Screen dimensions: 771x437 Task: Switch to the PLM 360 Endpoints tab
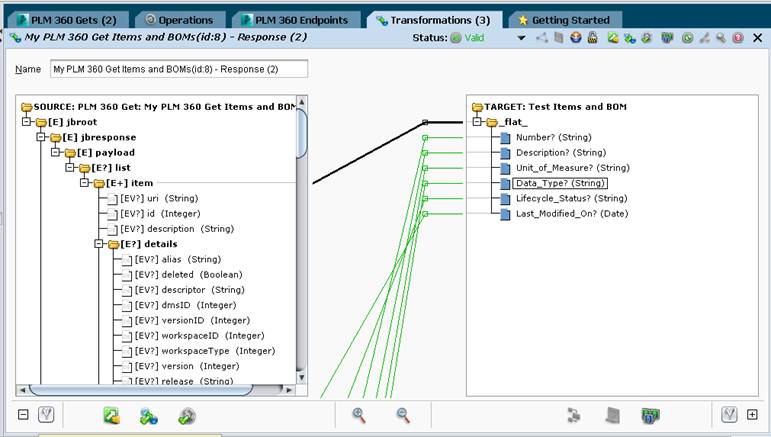(x=296, y=20)
